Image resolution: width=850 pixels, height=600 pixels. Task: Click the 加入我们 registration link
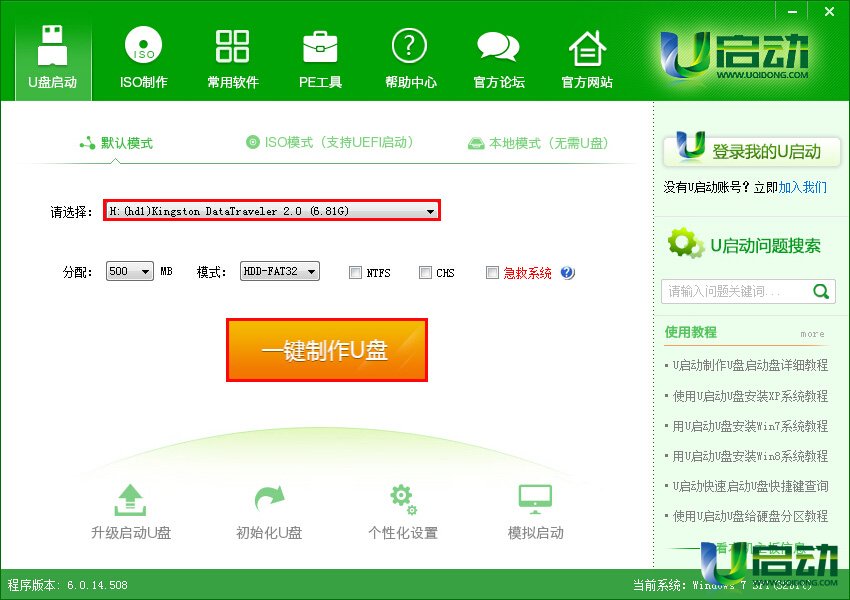(x=803, y=188)
